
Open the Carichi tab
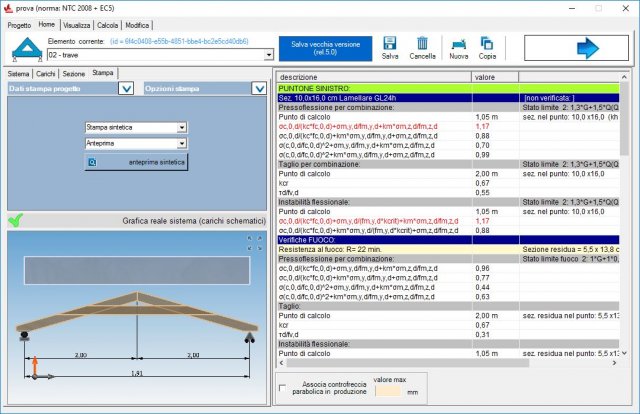pyautogui.click(x=45, y=73)
